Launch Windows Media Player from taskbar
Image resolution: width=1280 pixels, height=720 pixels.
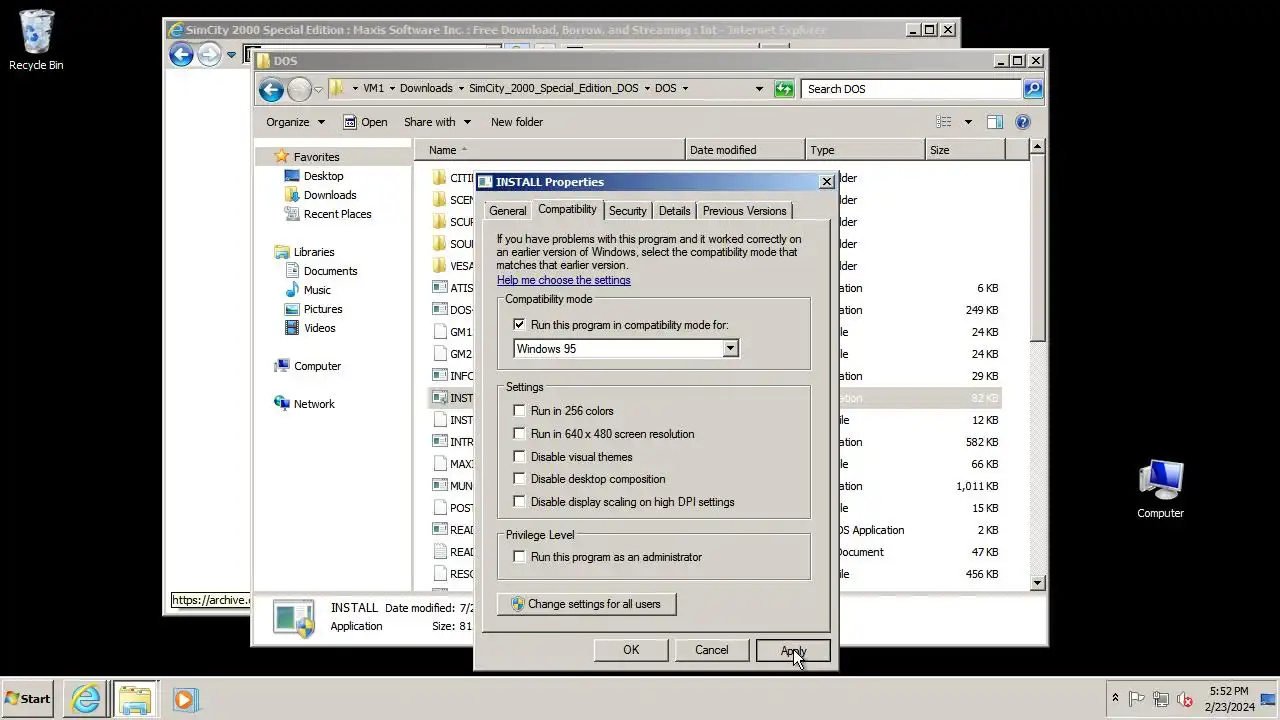(x=184, y=699)
